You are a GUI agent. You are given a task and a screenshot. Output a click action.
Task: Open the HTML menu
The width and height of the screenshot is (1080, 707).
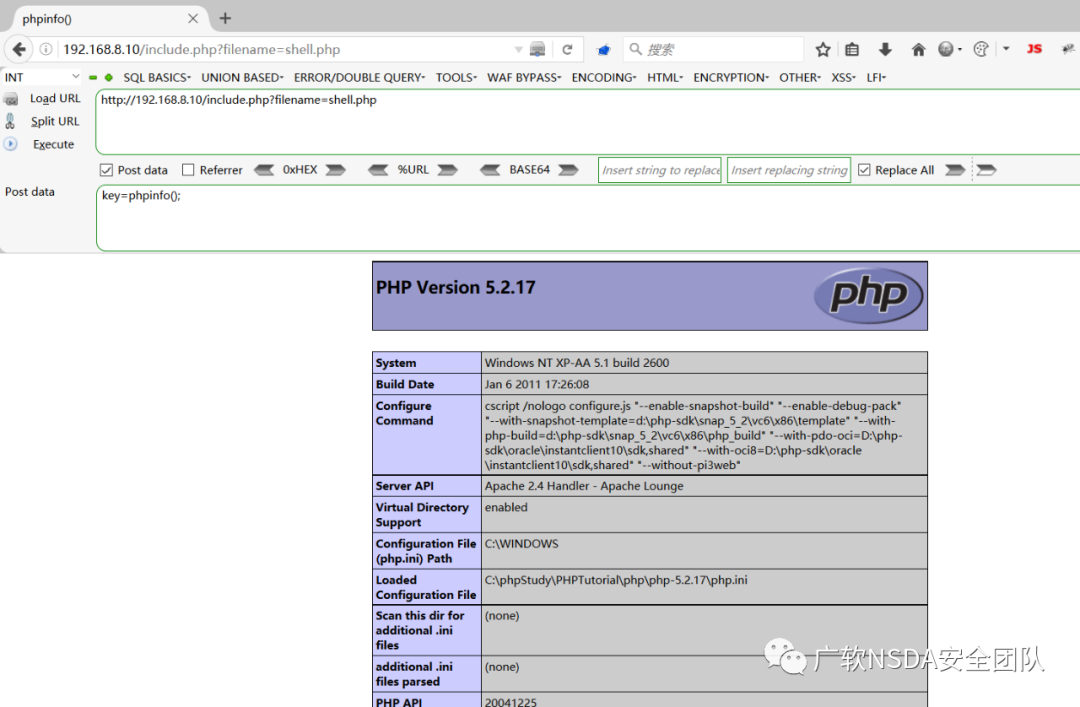(x=665, y=78)
